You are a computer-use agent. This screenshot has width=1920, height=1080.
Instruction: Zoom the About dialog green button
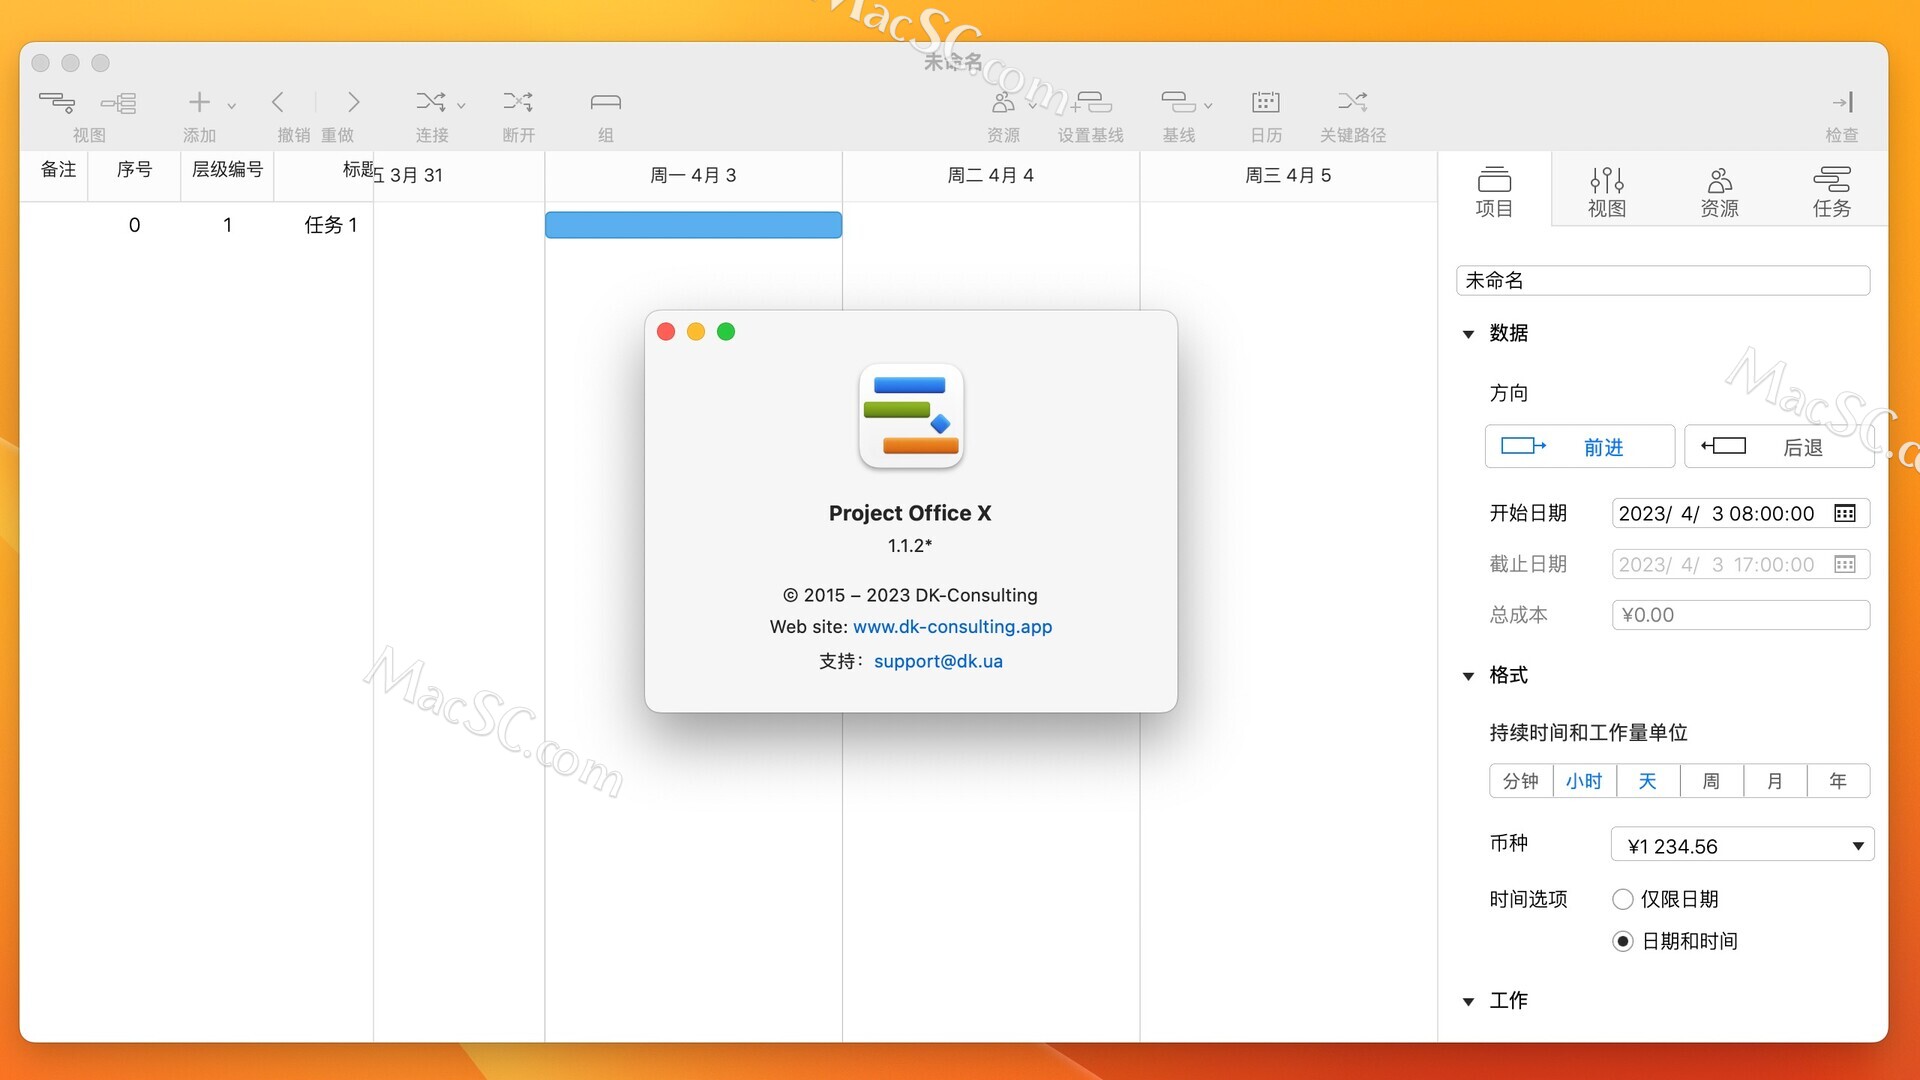tap(726, 332)
